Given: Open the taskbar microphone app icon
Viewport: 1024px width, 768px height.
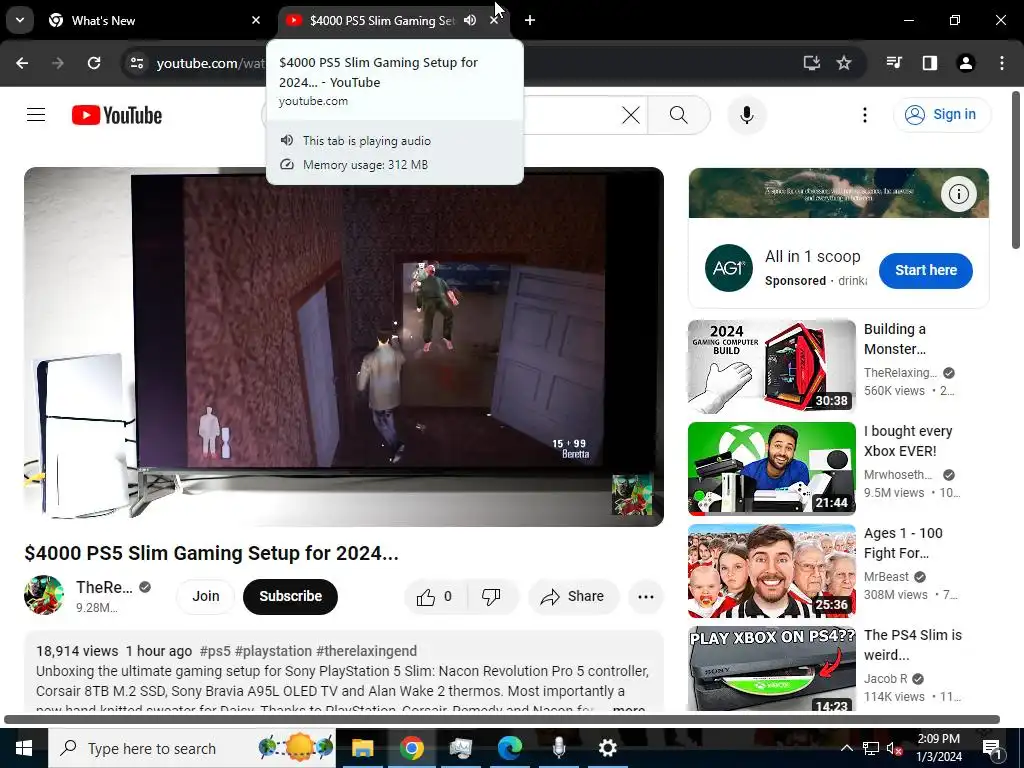Looking at the screenshot, I should (x=558, y=748).
